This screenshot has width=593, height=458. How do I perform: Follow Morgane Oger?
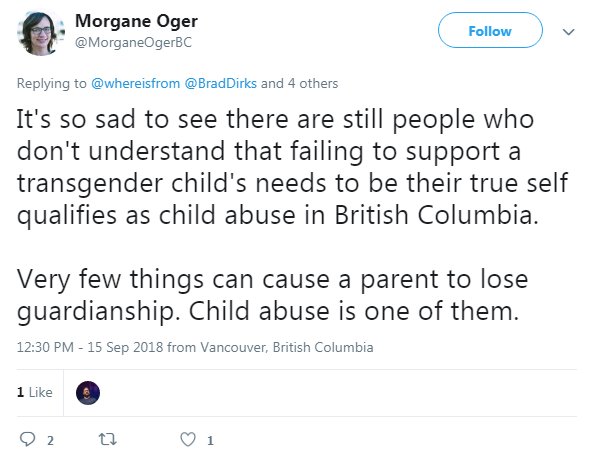[490, 30]
